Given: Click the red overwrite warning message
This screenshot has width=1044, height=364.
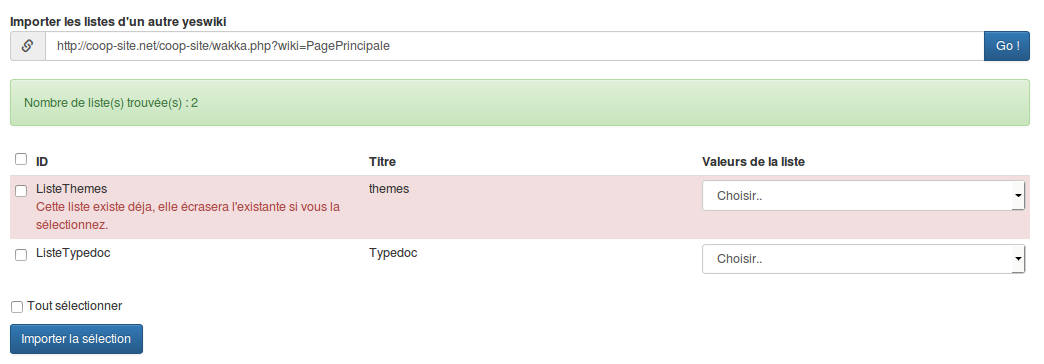Looking at the screenshot, I should pyautogui.click(x=188, y=216).
